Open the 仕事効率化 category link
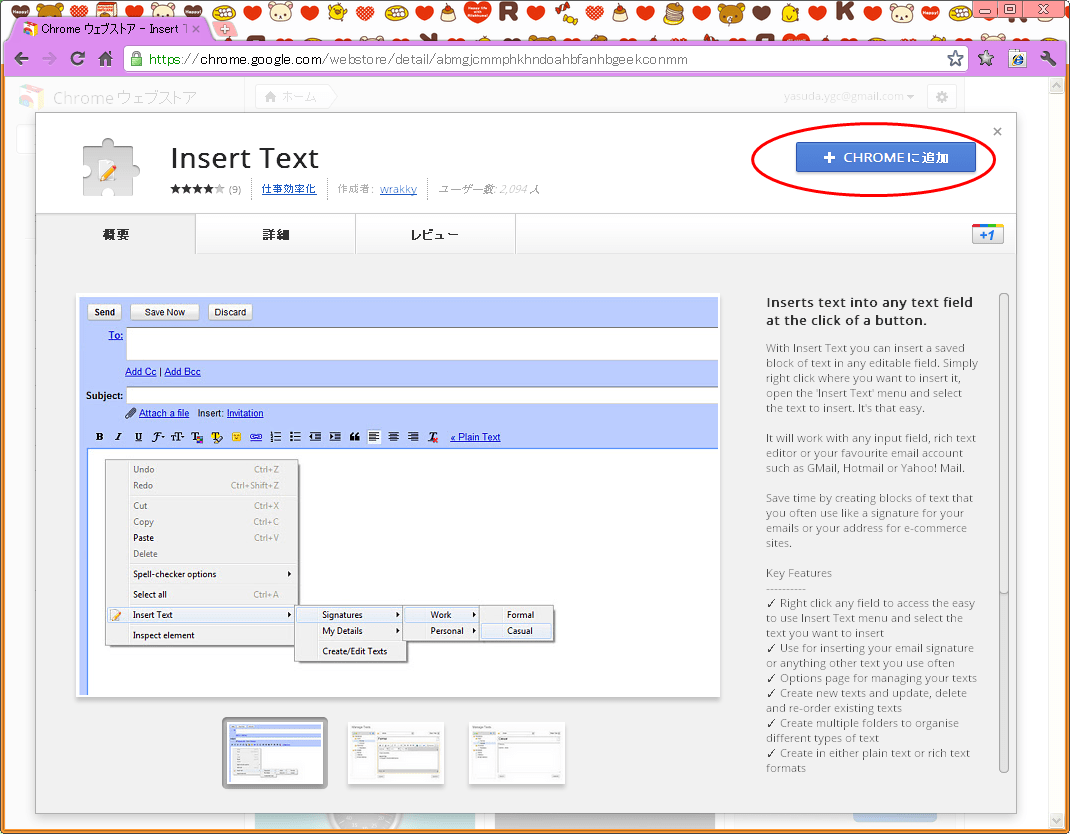This screenshot has height=834, width=1070. click(288, 188)
